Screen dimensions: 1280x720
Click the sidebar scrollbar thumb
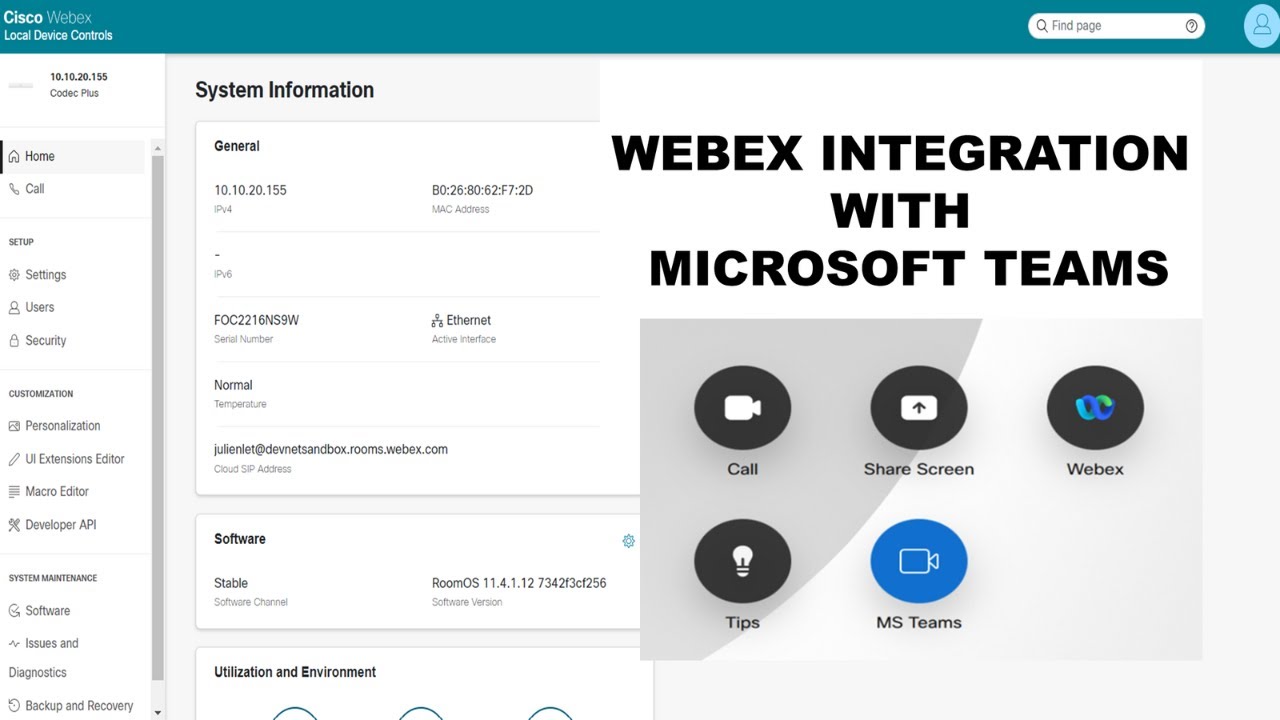tap(157, 417)
